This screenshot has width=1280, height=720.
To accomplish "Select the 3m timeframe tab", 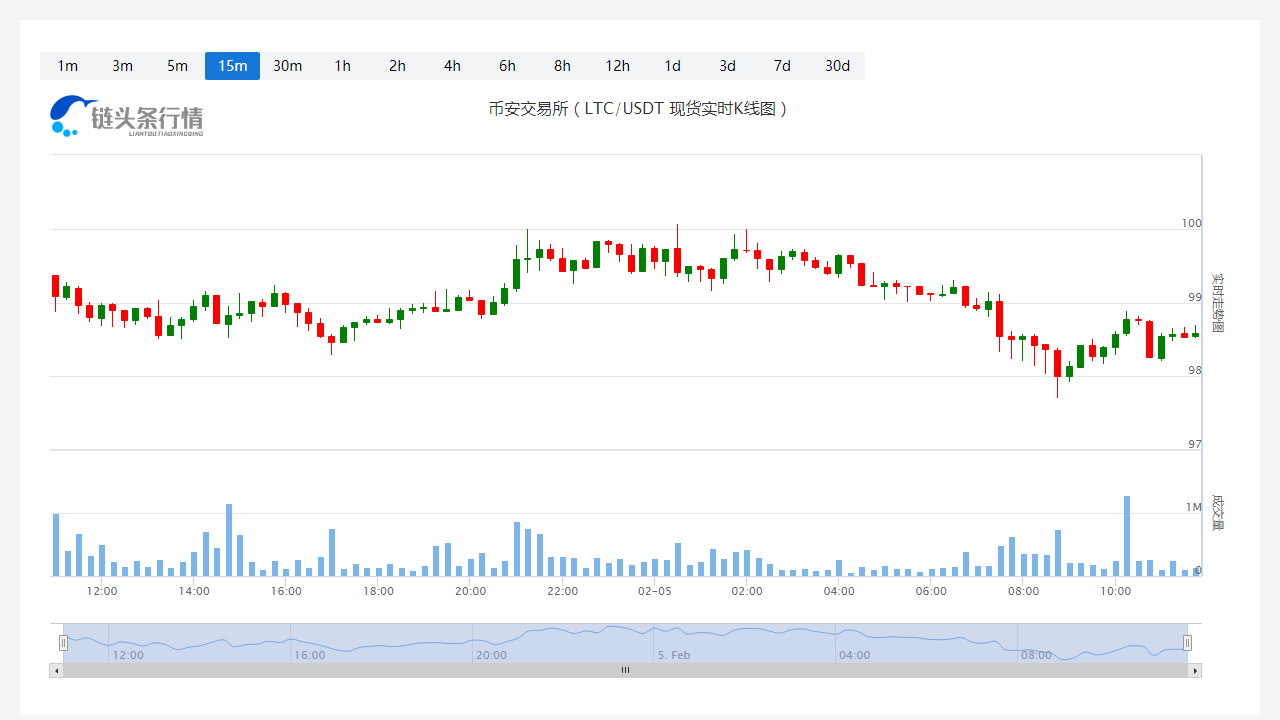I will tap(122, 66).
